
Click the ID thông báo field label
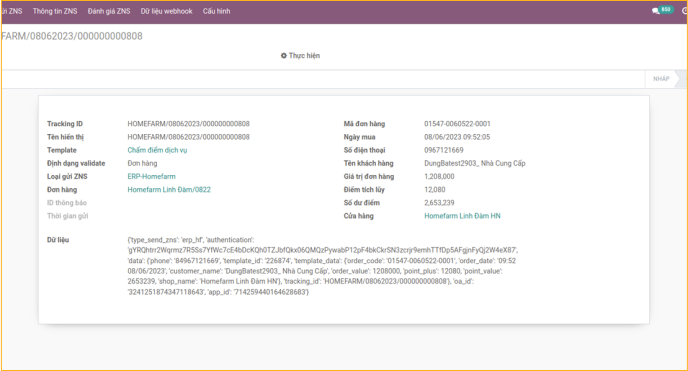click(67, 203)
